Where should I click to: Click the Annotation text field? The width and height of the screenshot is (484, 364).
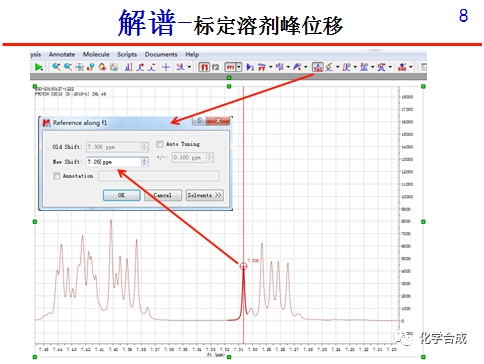point(159,176)
